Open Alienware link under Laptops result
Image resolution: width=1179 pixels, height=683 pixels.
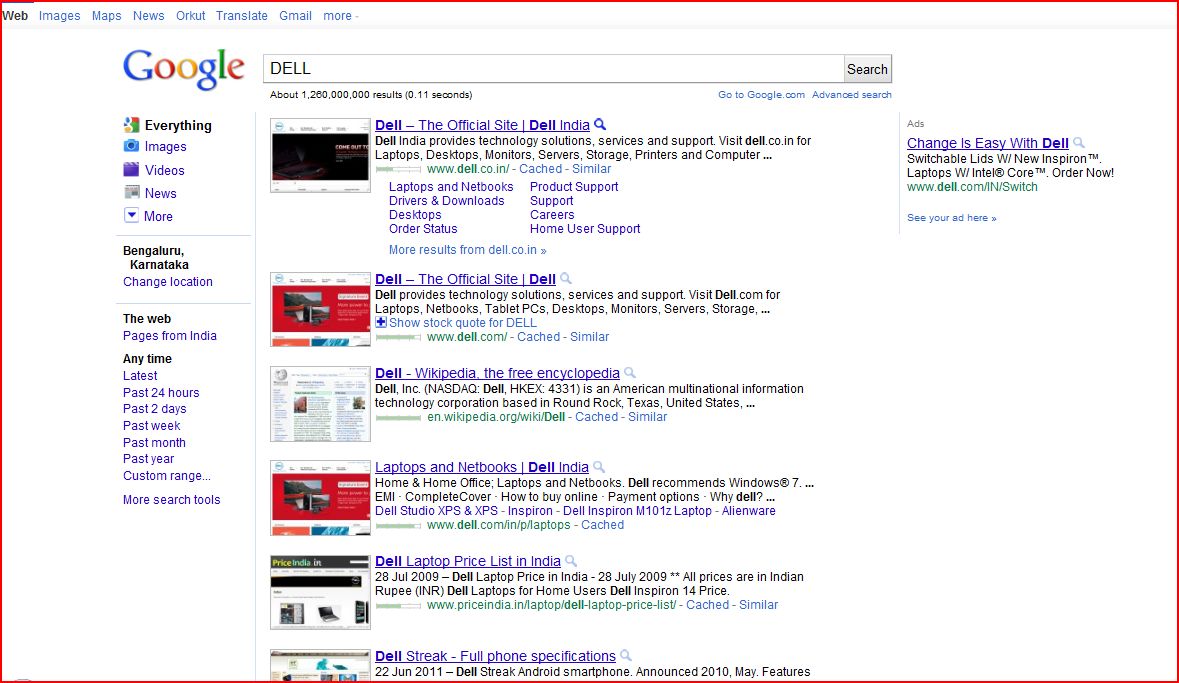(748, 511)
